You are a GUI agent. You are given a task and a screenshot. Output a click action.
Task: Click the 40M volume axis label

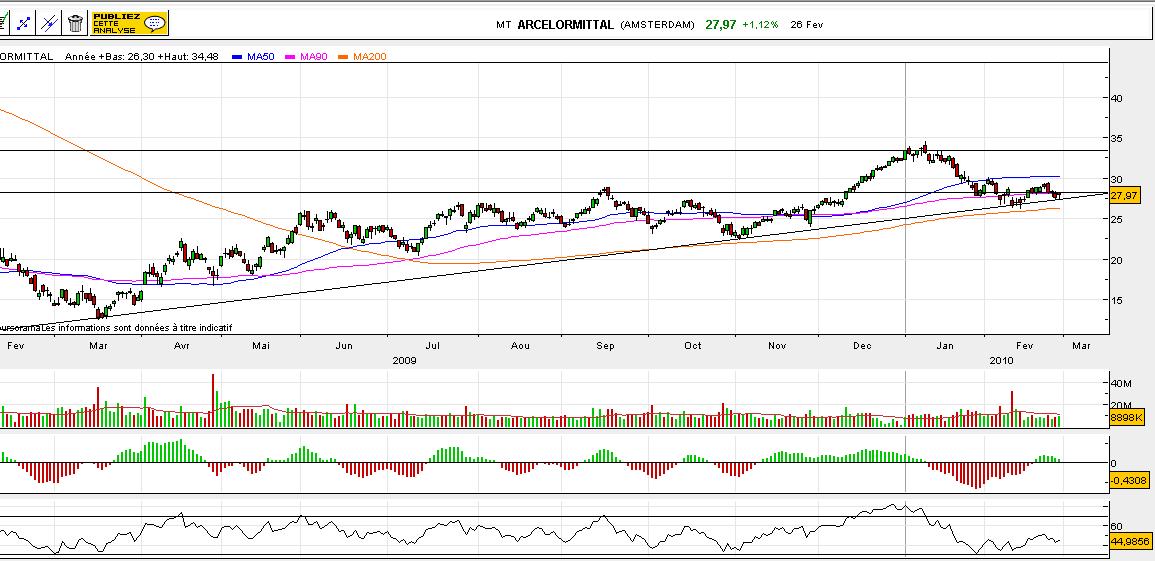1120,383
